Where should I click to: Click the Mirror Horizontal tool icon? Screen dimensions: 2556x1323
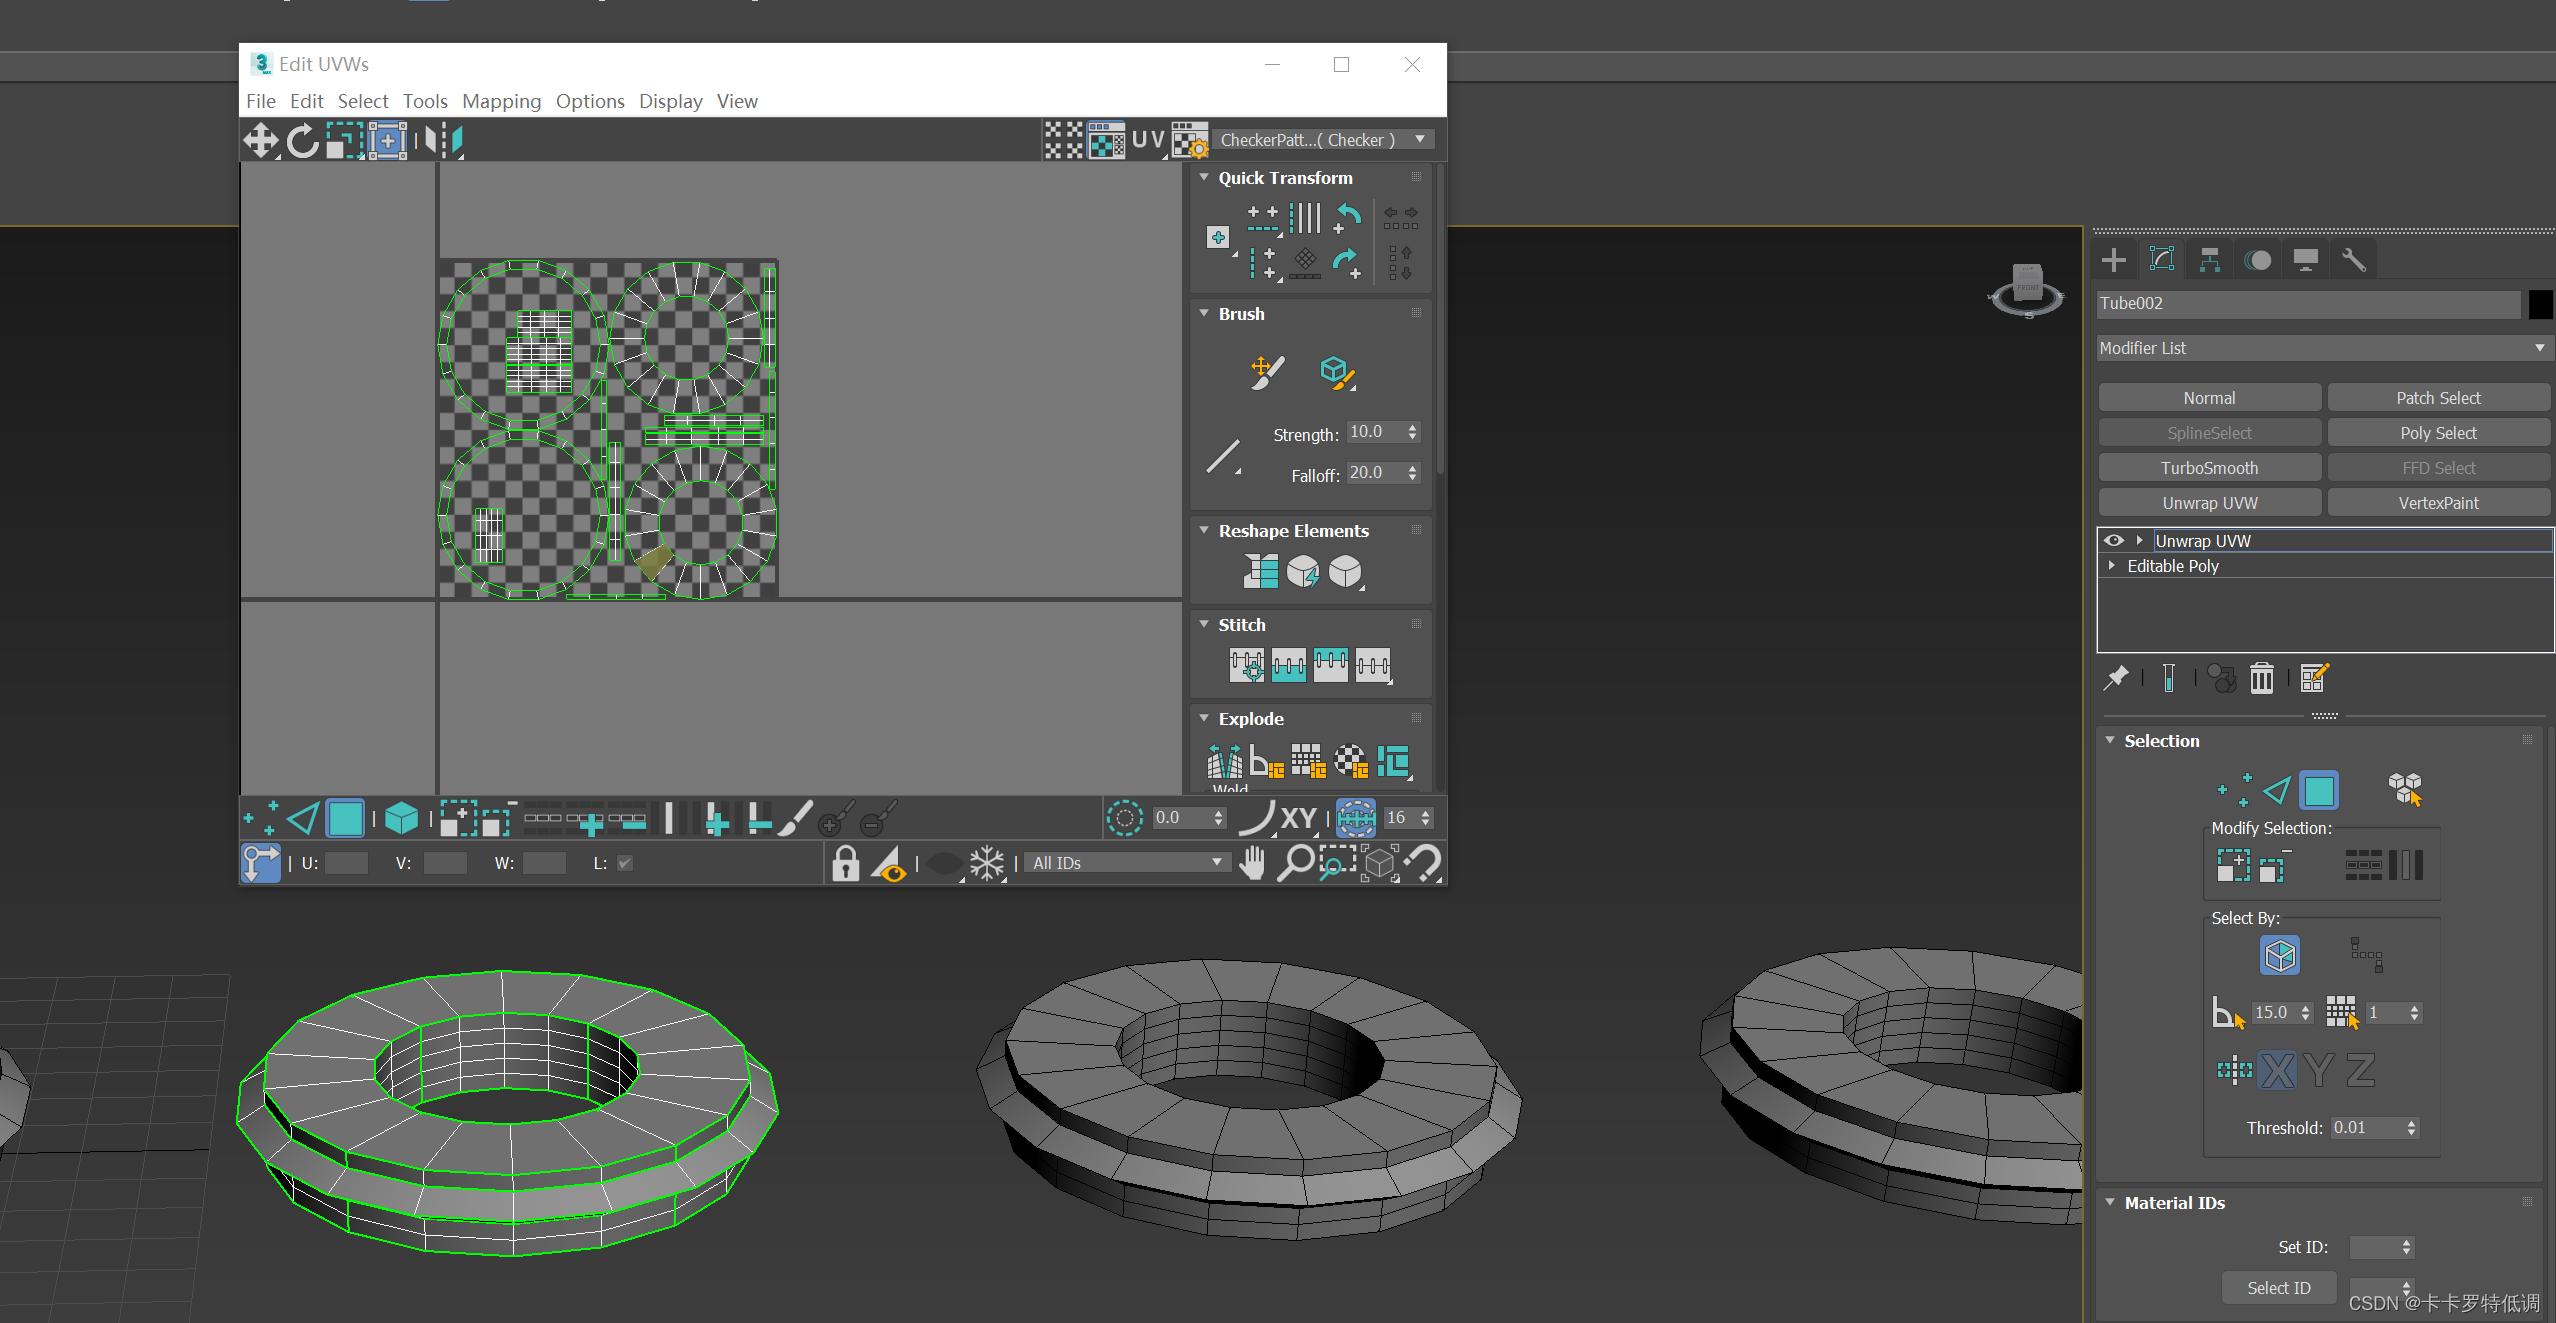coord(443,141)
